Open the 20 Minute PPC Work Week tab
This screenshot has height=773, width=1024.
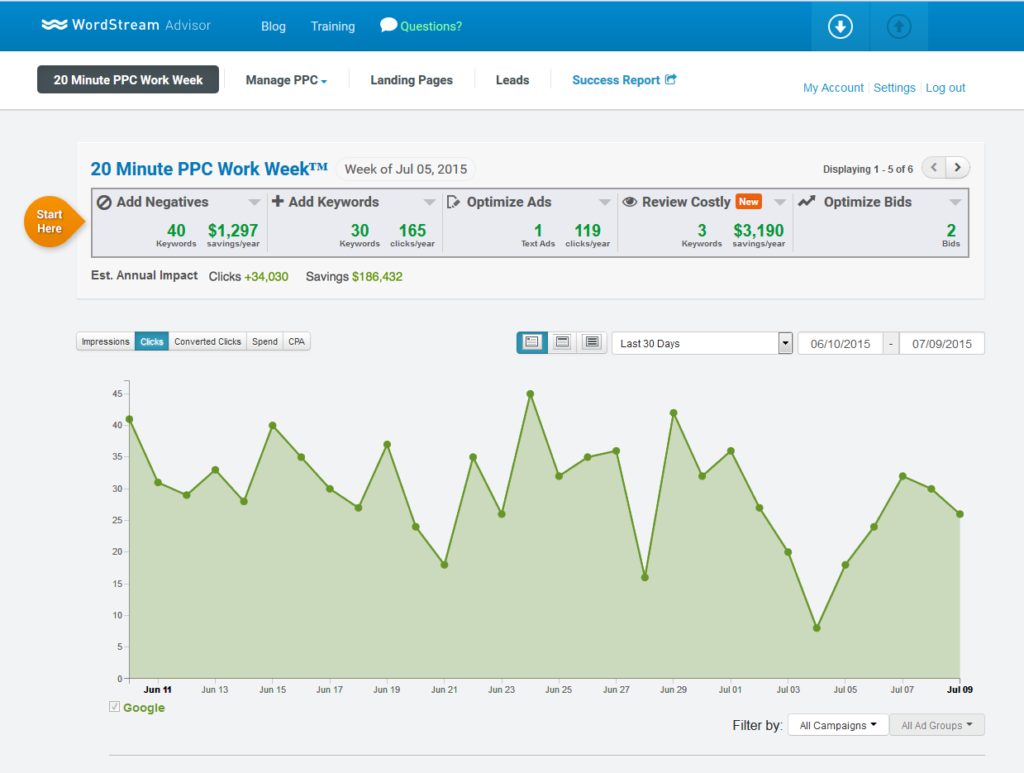128,80
